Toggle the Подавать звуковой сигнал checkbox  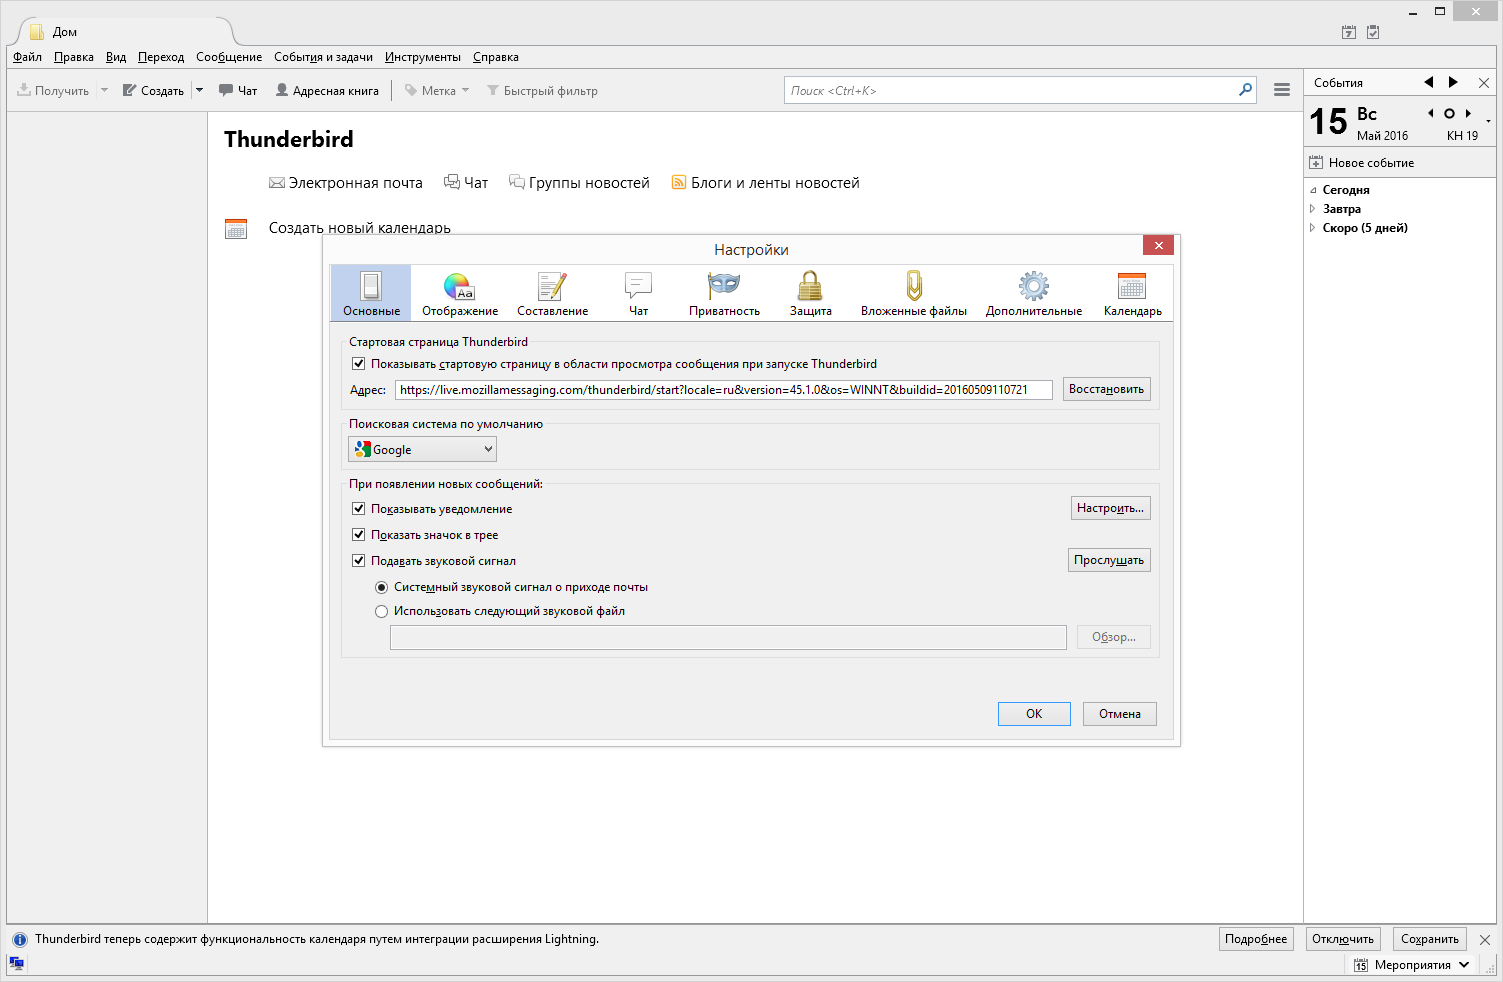[358, 561]
